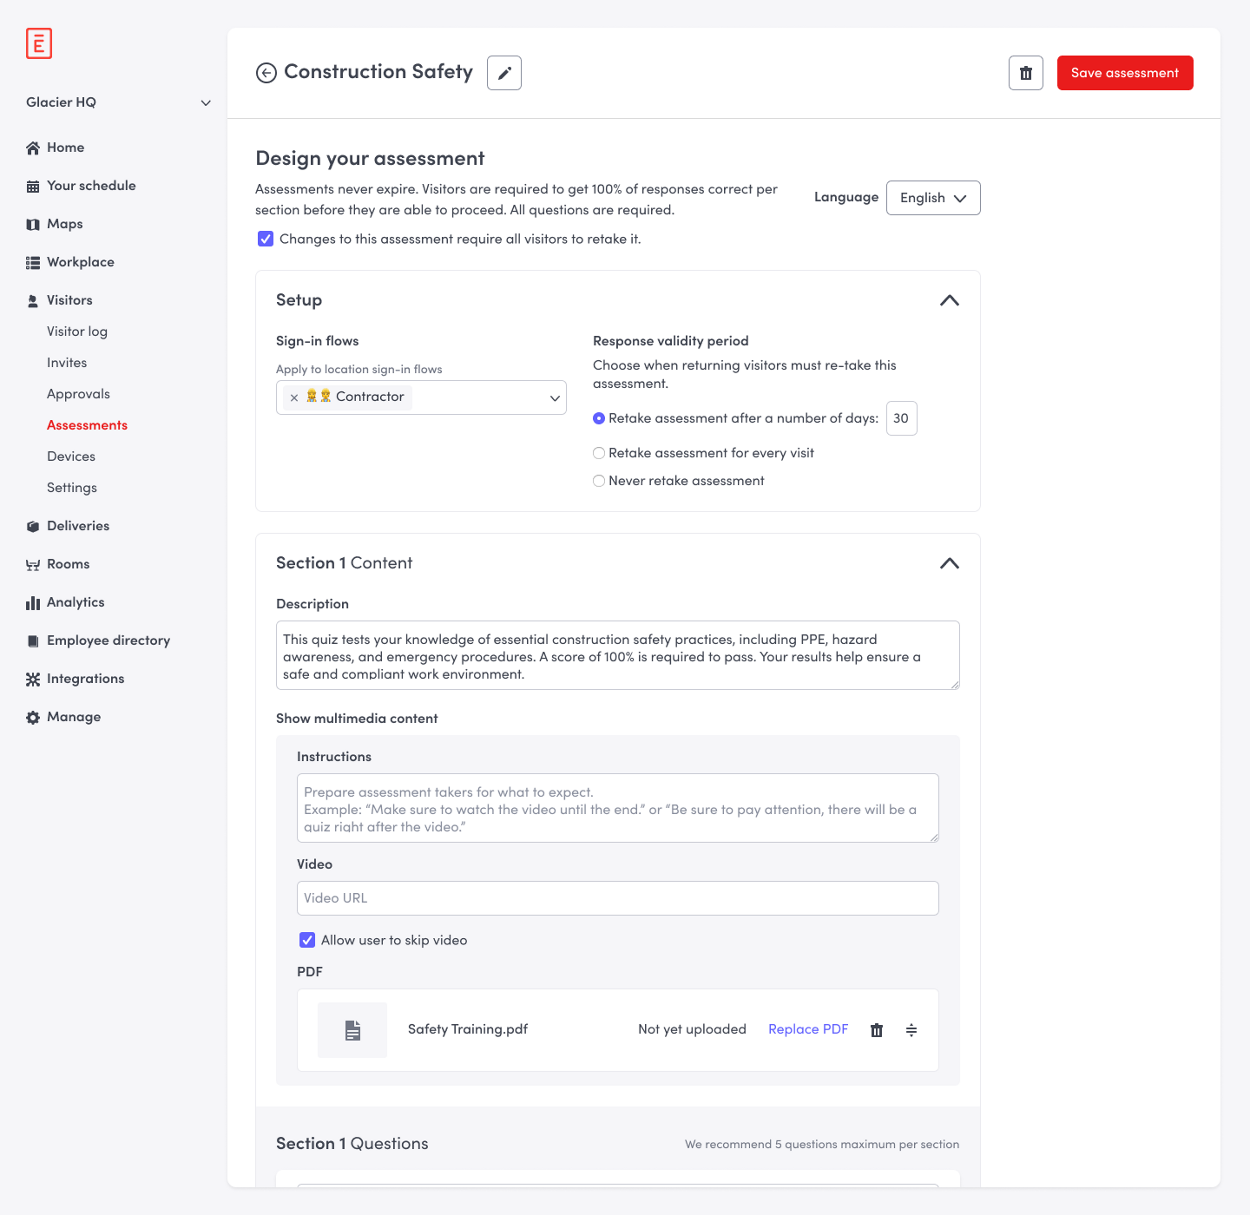Click the Integrations icon in sidebar
The height and width of the screenshot is (1215, 1250).
[x=33, y=679]
